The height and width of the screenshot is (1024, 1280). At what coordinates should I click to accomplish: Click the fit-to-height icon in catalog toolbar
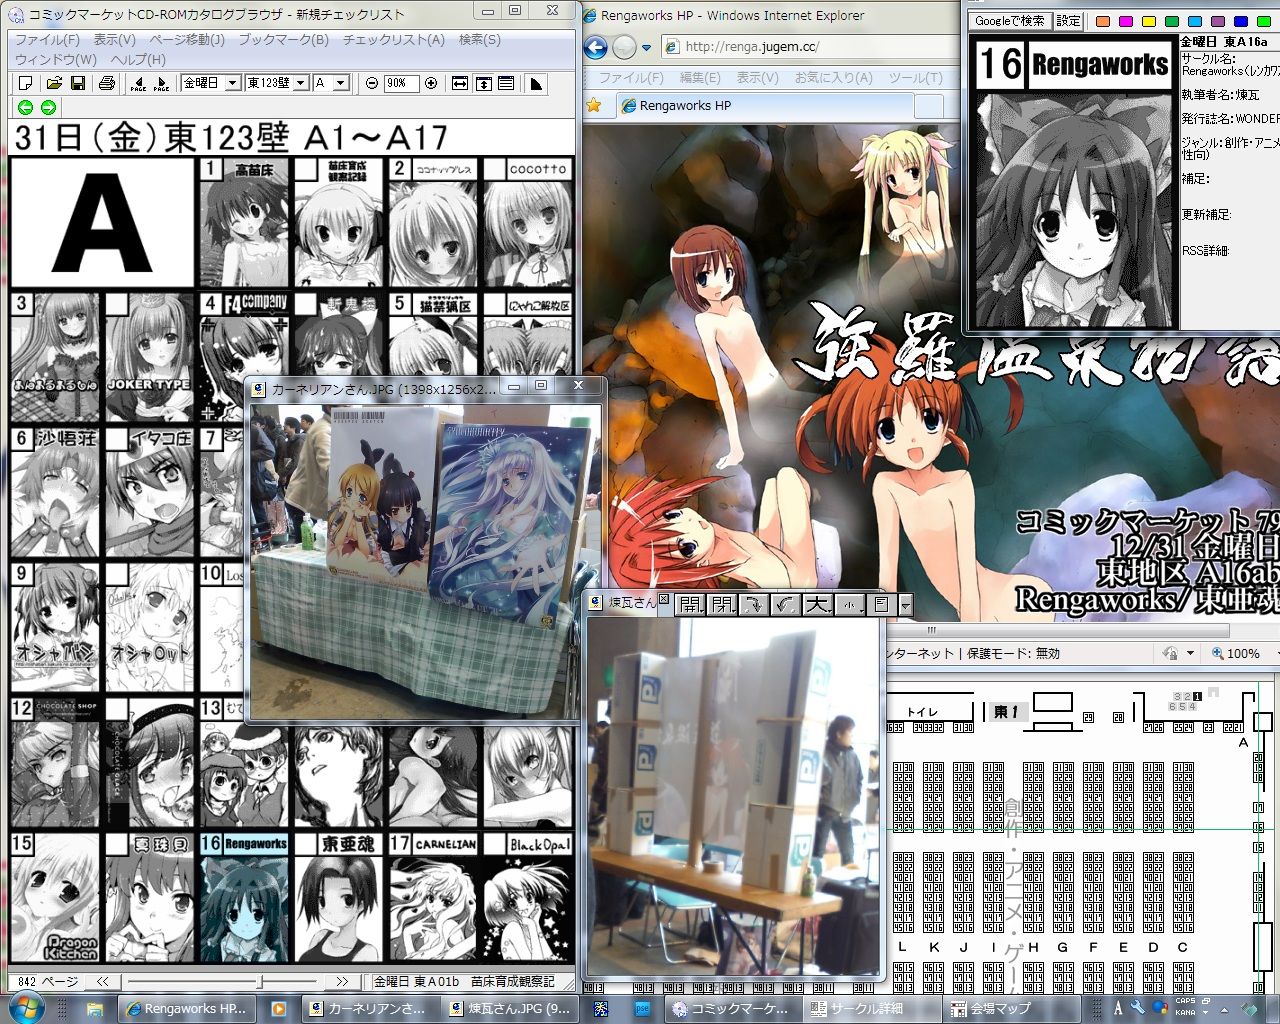483,83
